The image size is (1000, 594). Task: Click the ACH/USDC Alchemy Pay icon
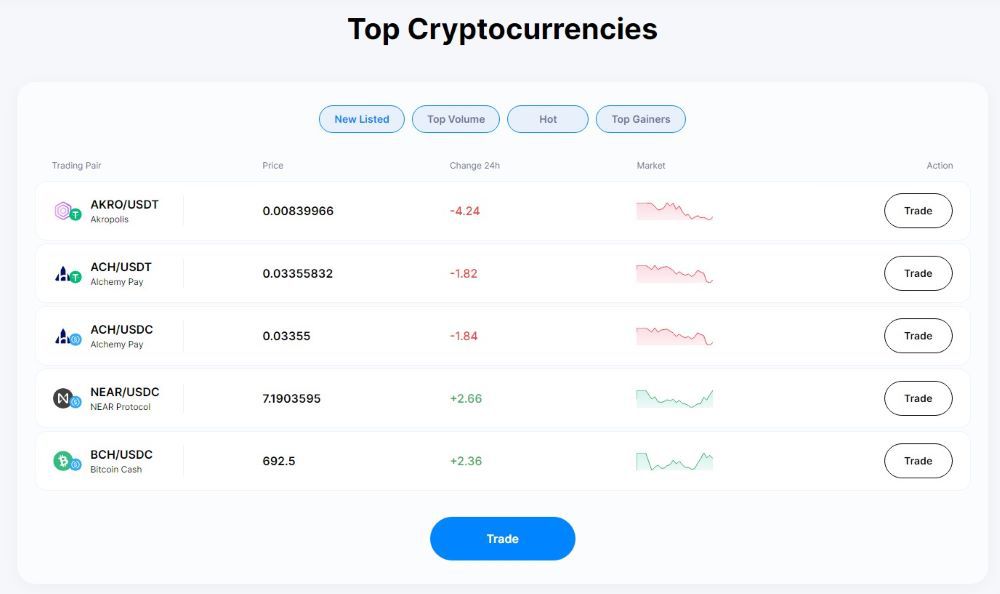point(67,337)
